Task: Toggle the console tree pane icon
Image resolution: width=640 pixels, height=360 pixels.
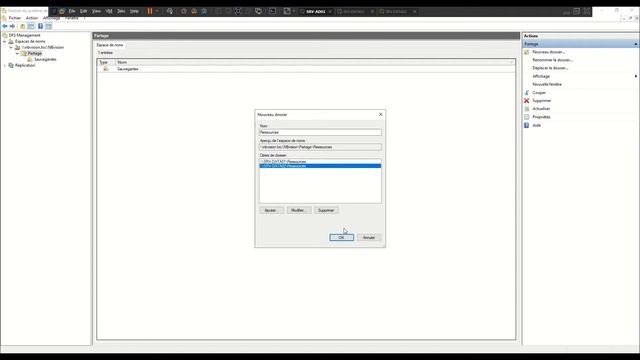Action: tap(31, 26)
